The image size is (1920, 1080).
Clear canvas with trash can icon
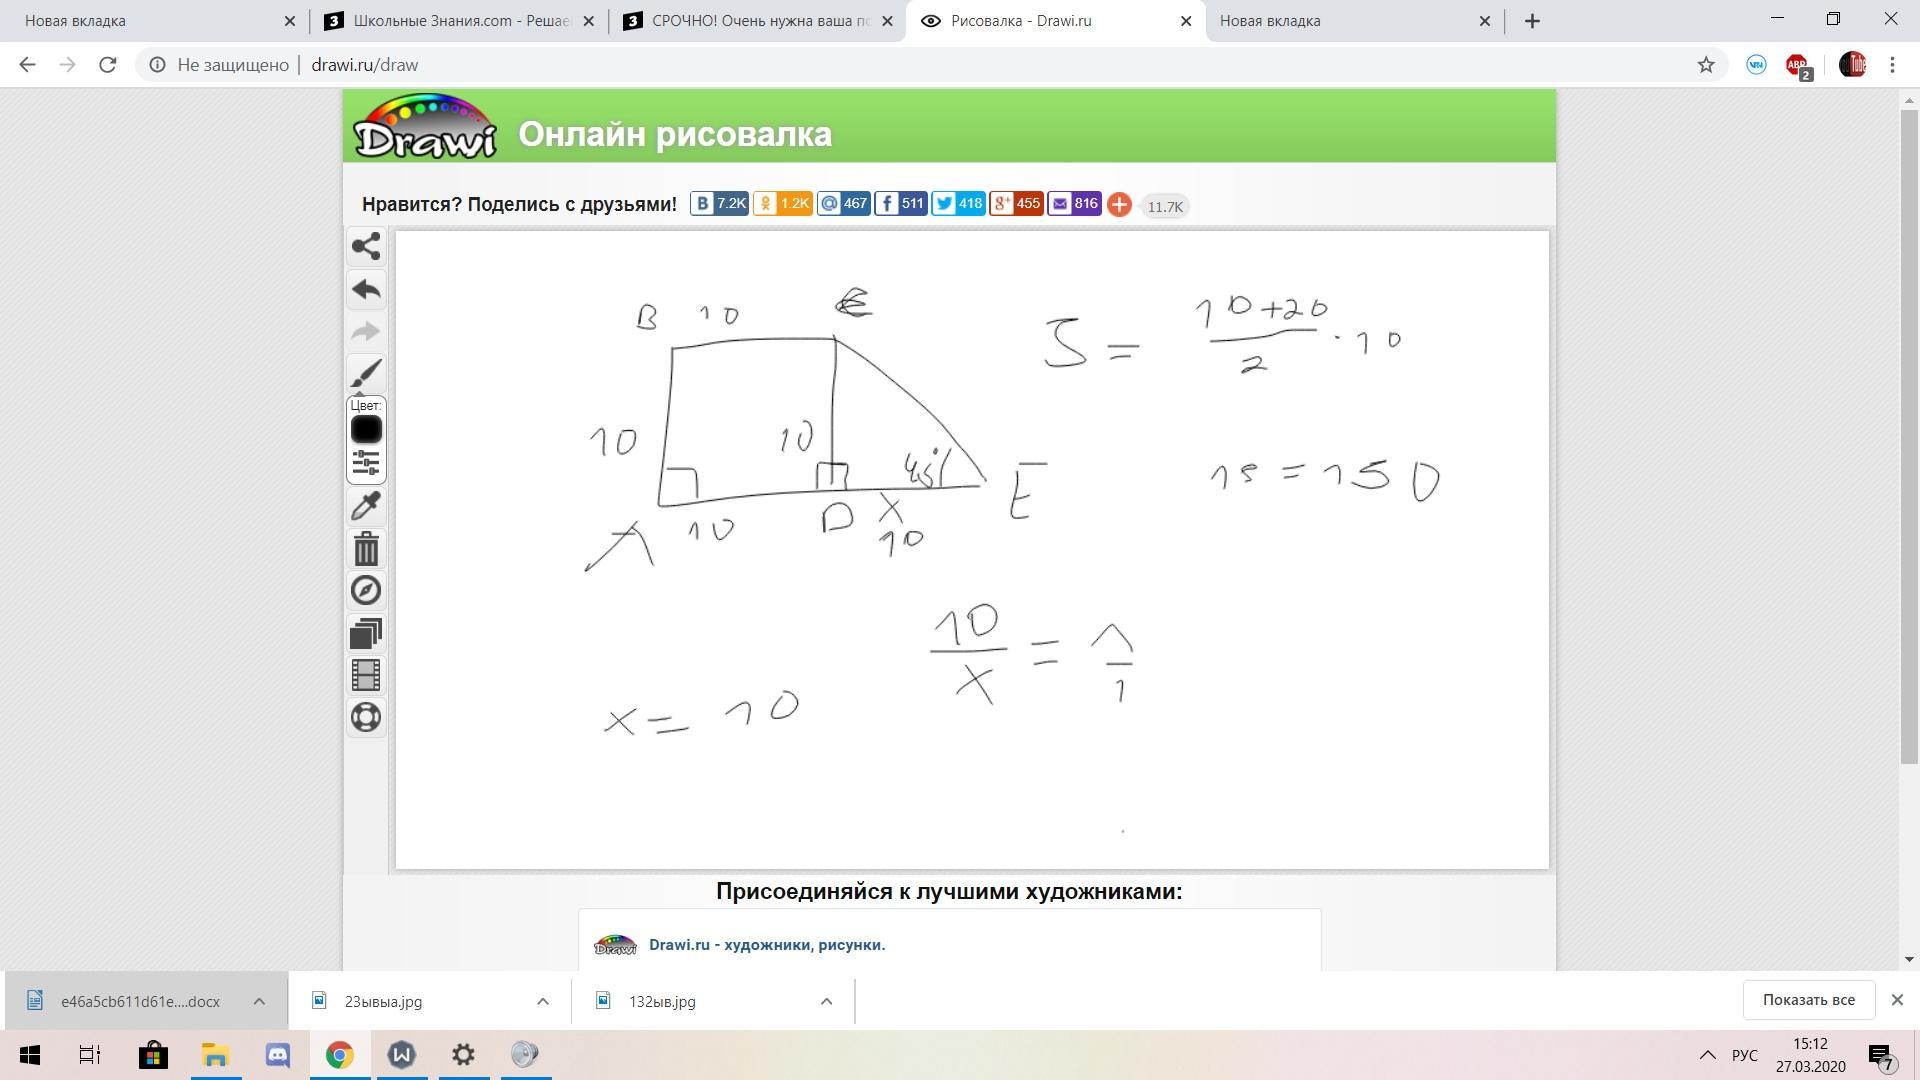coord(366,549)
